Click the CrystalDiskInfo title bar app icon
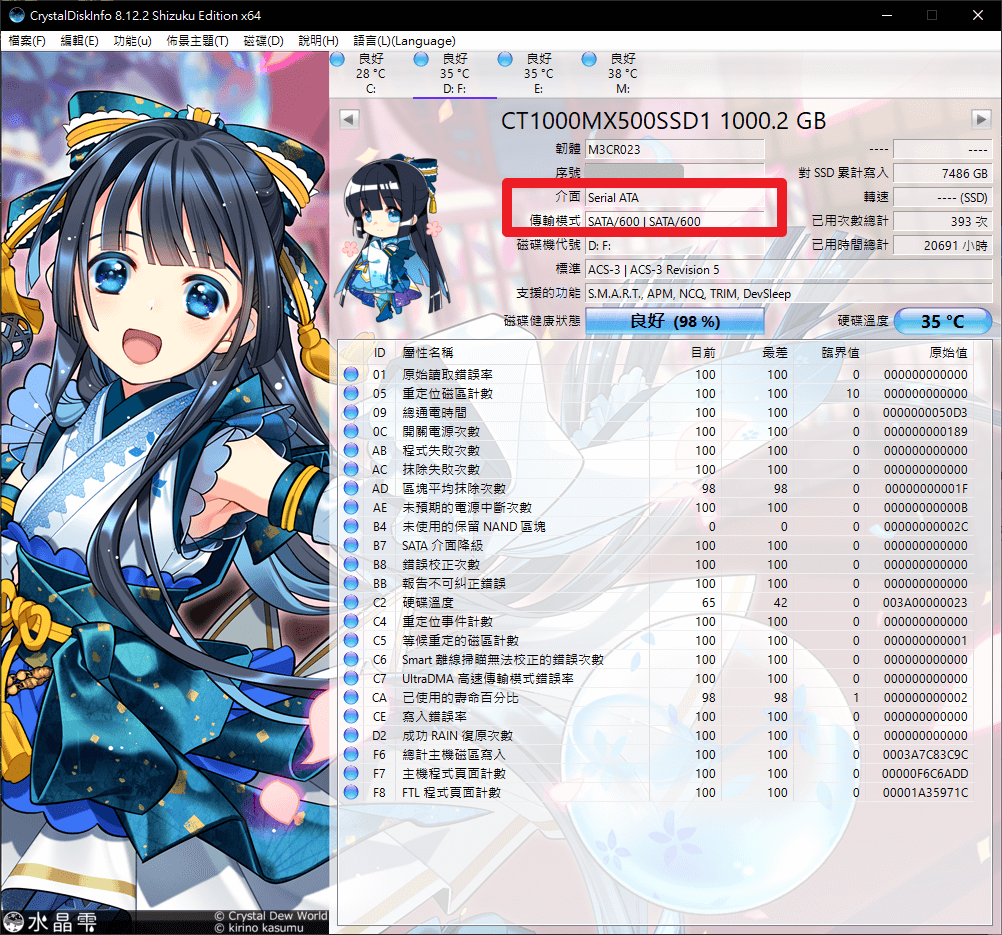 (17, 15)
